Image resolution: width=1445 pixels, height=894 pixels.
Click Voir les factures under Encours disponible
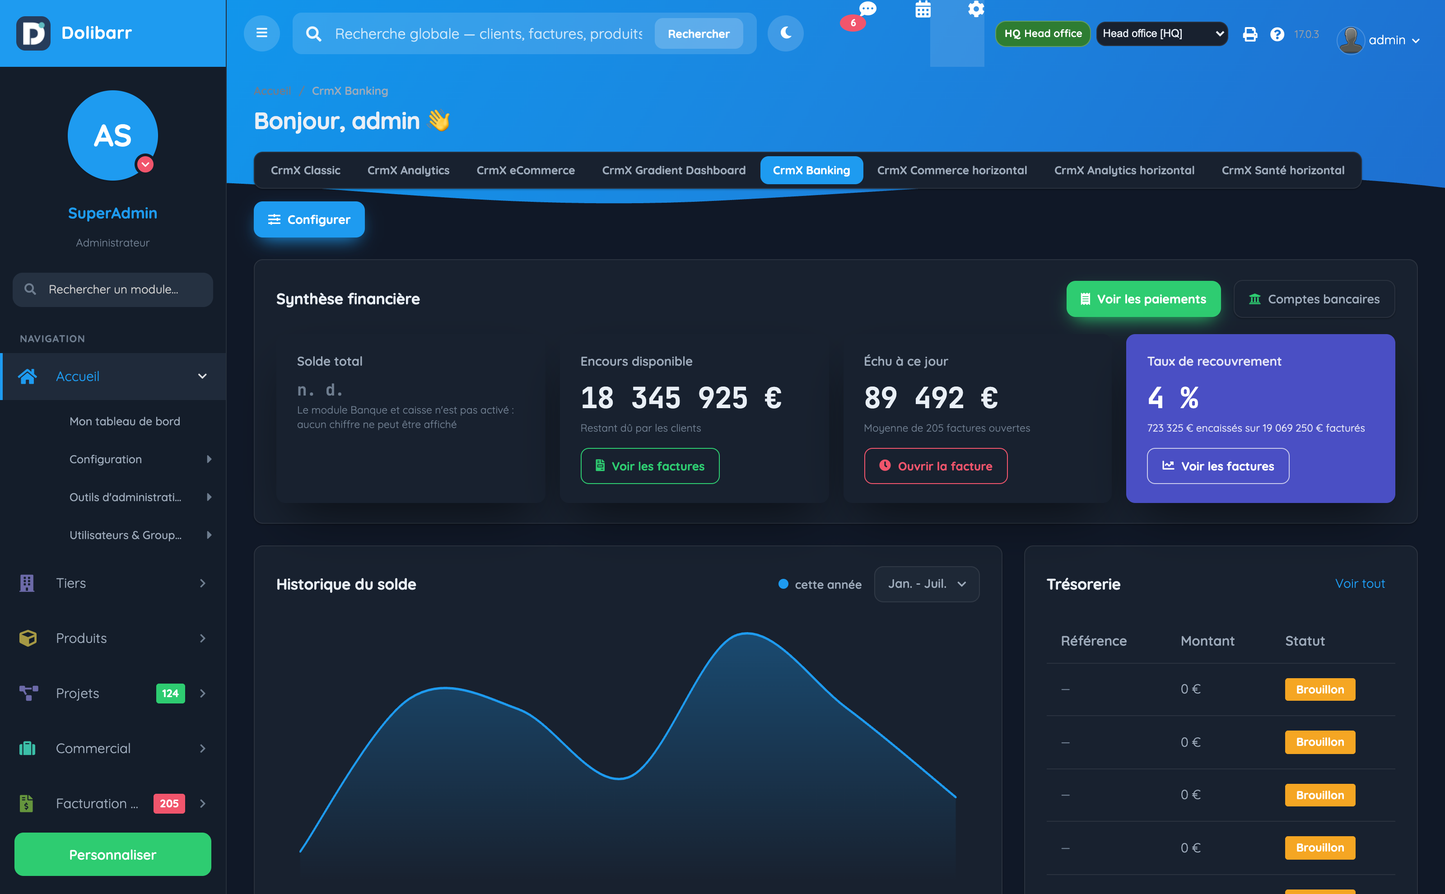click(x=650, y=466)
